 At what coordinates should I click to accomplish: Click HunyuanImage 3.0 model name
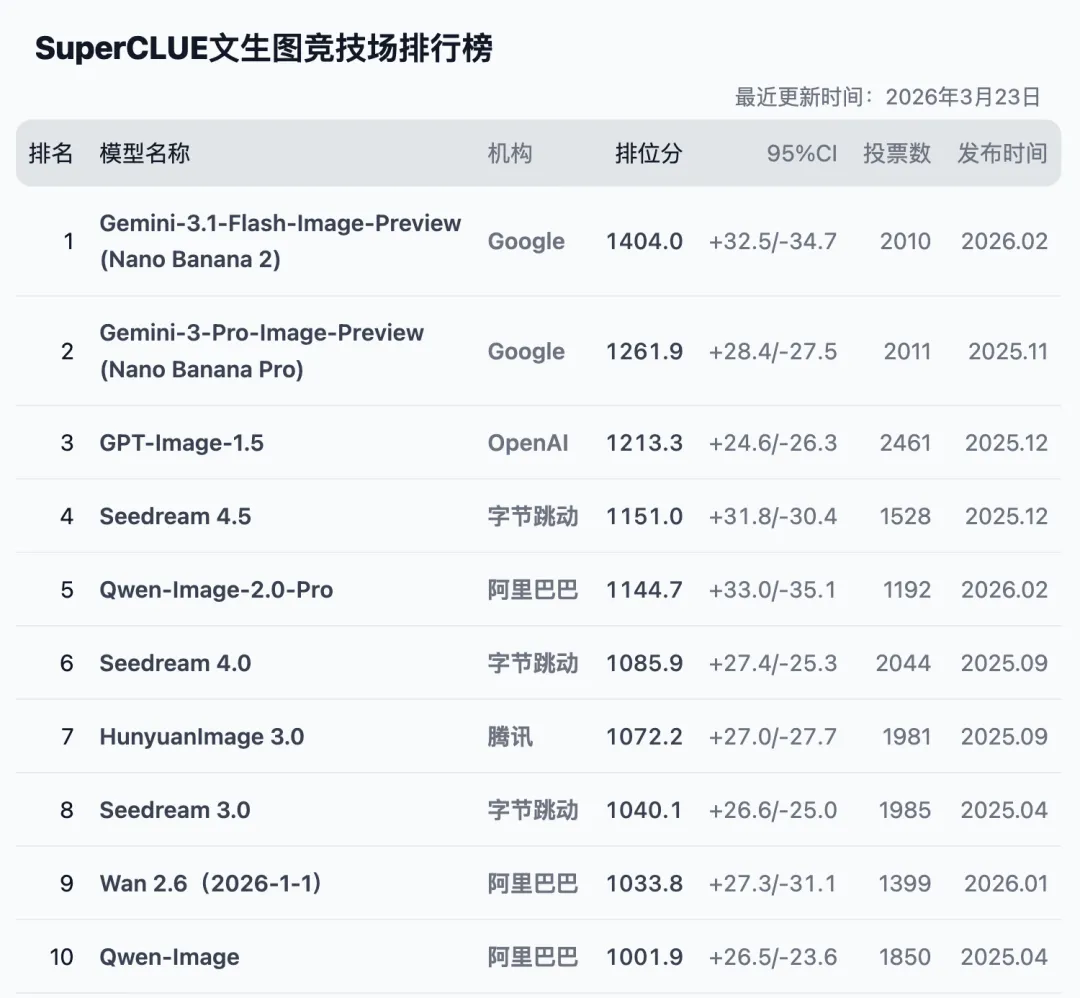click(x=201, y=737)
